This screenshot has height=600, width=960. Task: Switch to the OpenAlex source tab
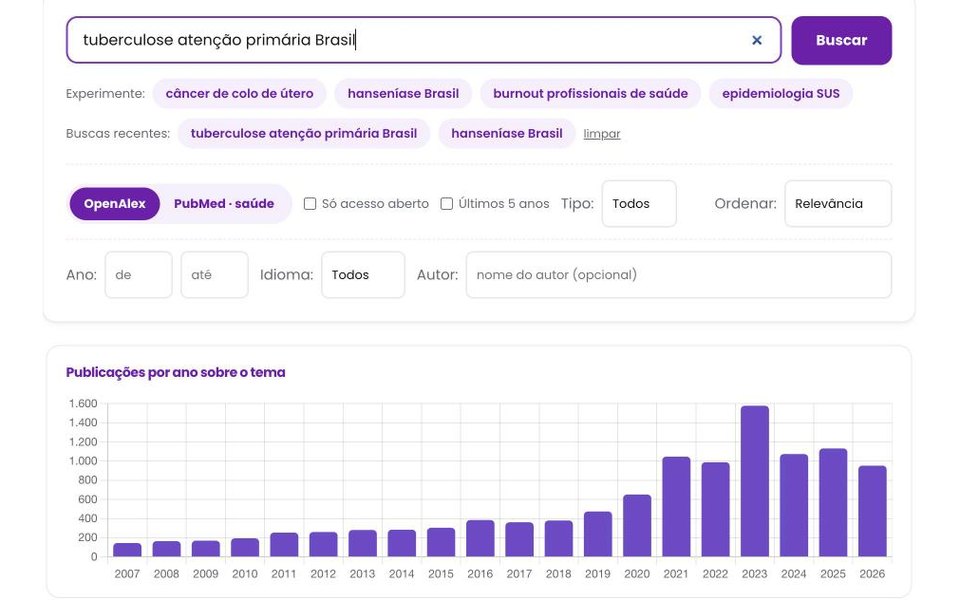coord(114,204)
